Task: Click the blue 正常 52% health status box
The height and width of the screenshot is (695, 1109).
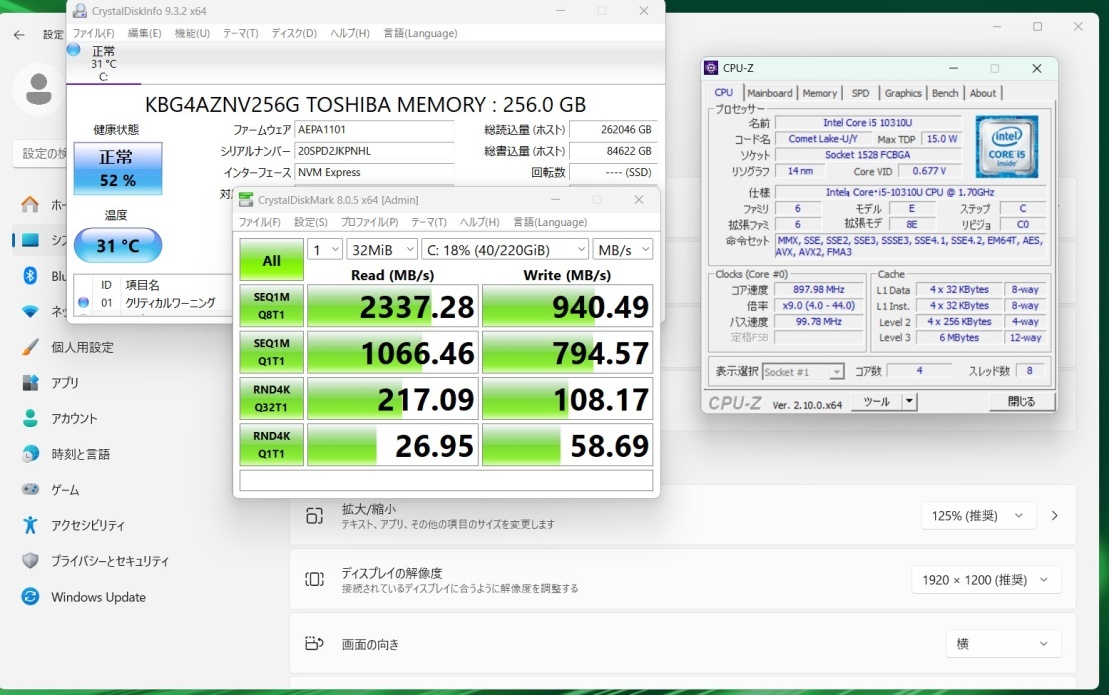Action: point(117,169)
